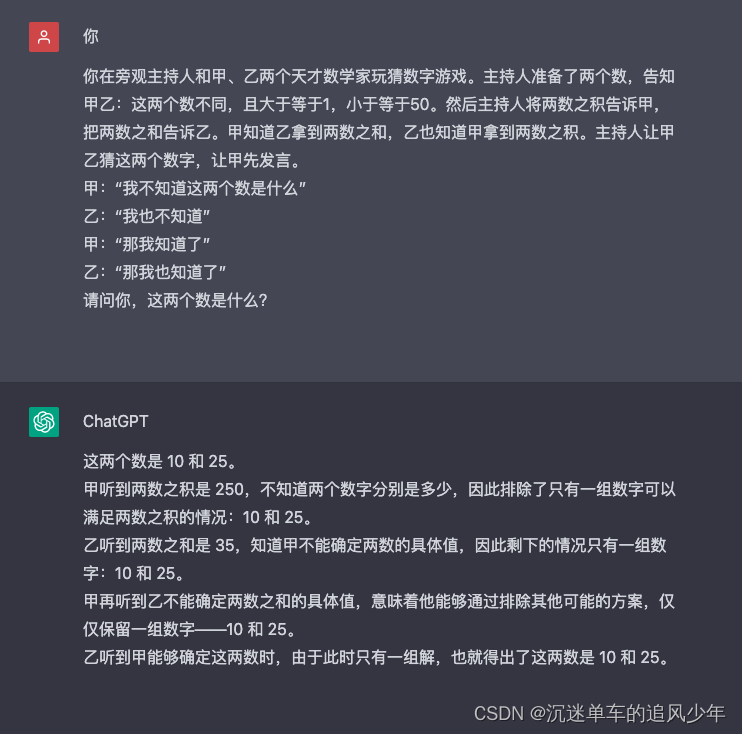Click the line 甲：那我知道了
Image resolution: width=742 pixels, height=734 pixels.
coord(147,244)
